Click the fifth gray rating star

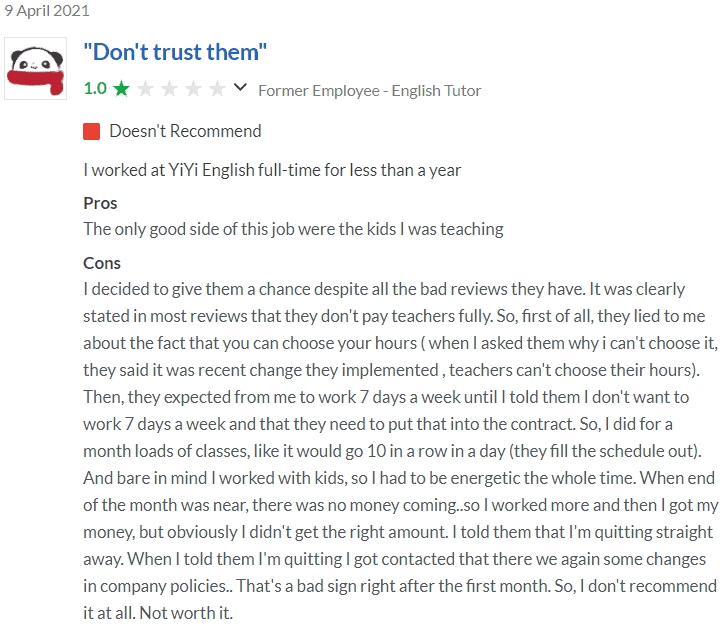[x=217, y=89]
